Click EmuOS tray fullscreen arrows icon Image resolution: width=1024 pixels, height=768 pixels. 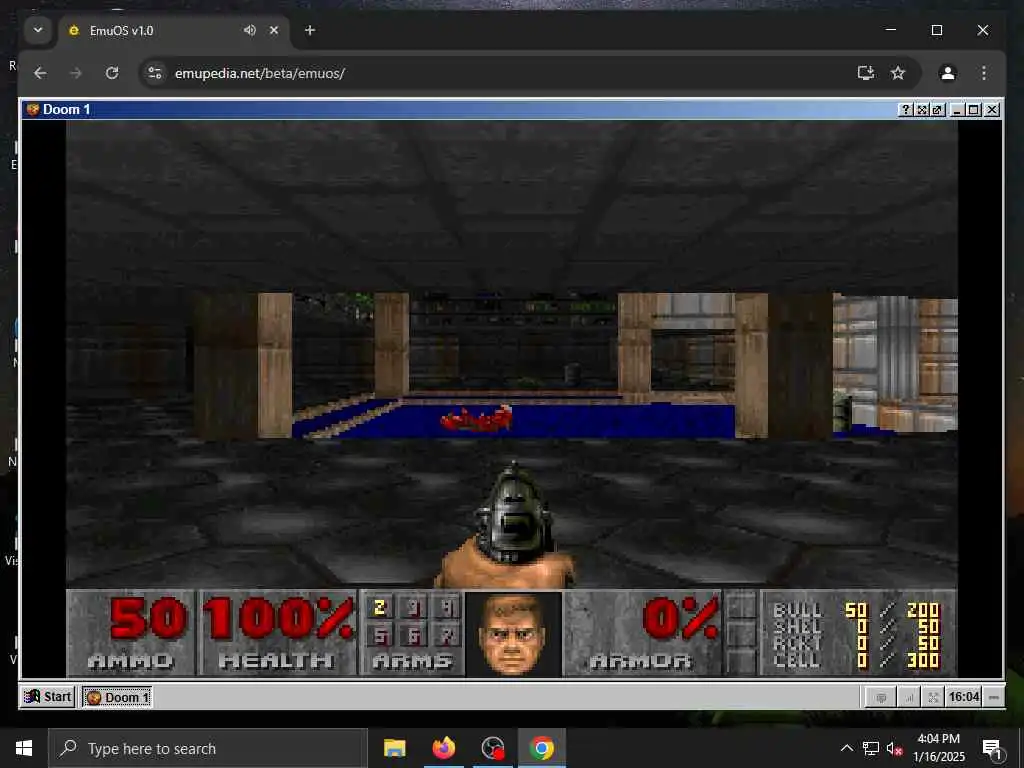click(x=933, y=697)
